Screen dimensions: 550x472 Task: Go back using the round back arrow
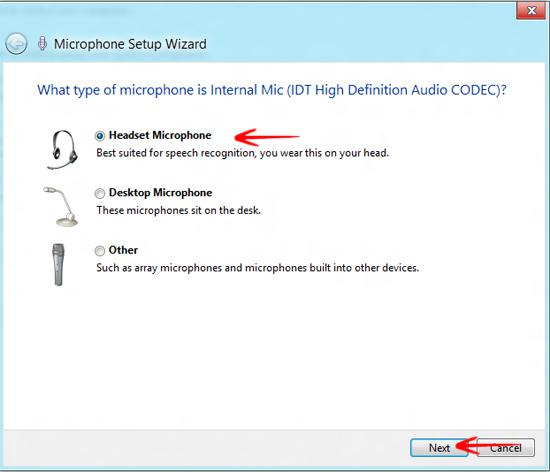(x=16, y=44)
